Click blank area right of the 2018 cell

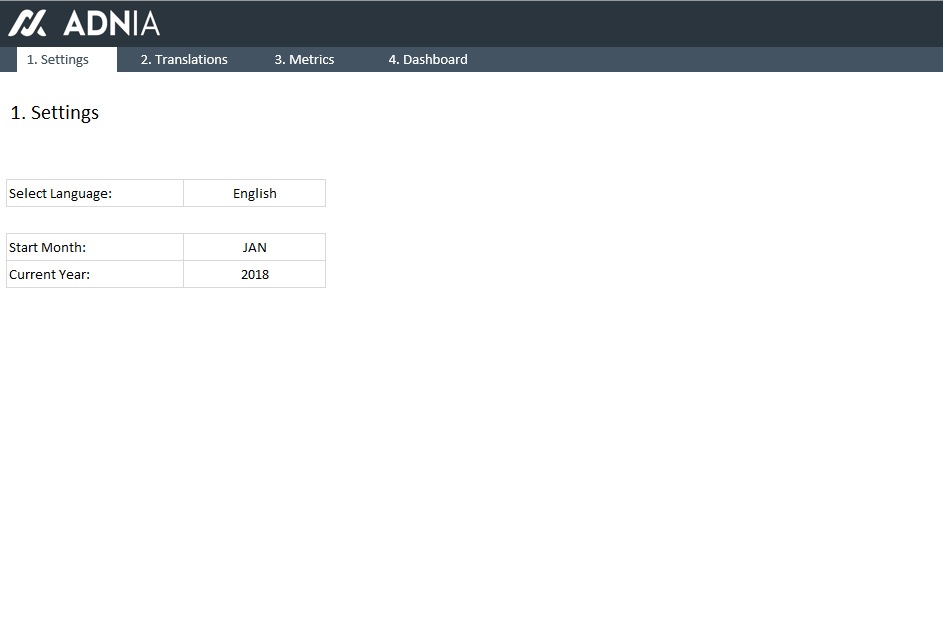click(500, 274)
